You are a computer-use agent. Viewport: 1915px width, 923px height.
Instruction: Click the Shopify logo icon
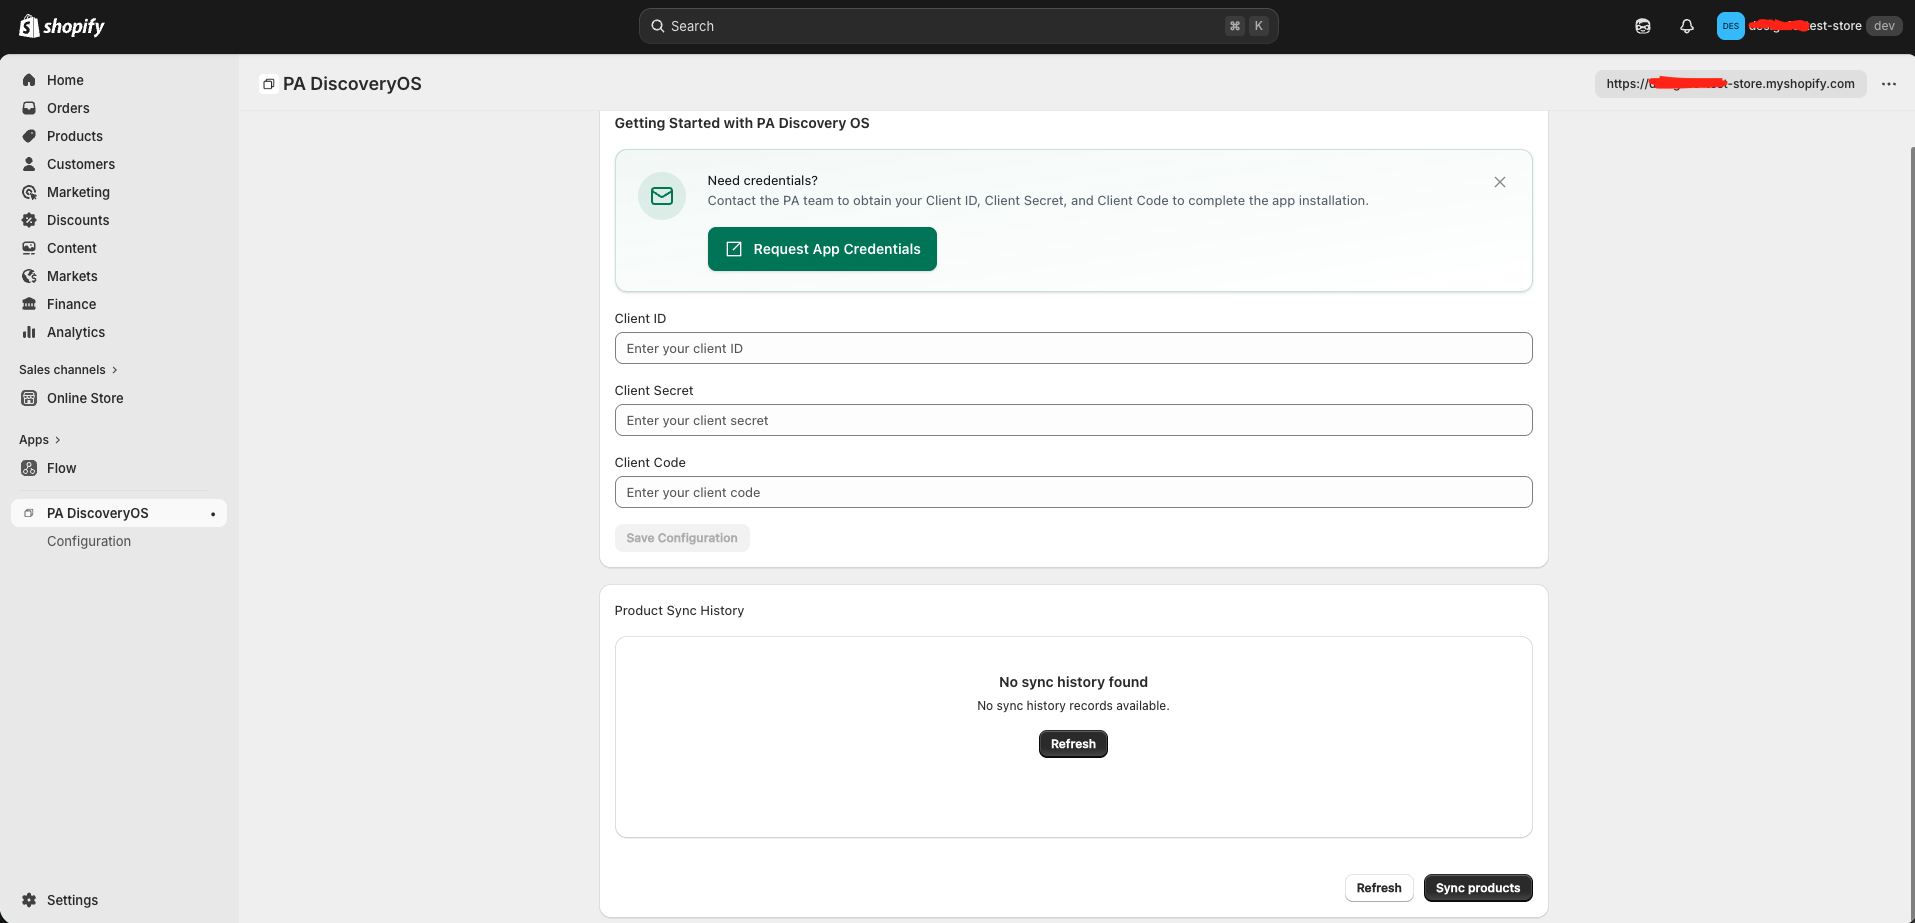(x=30, y=26)
